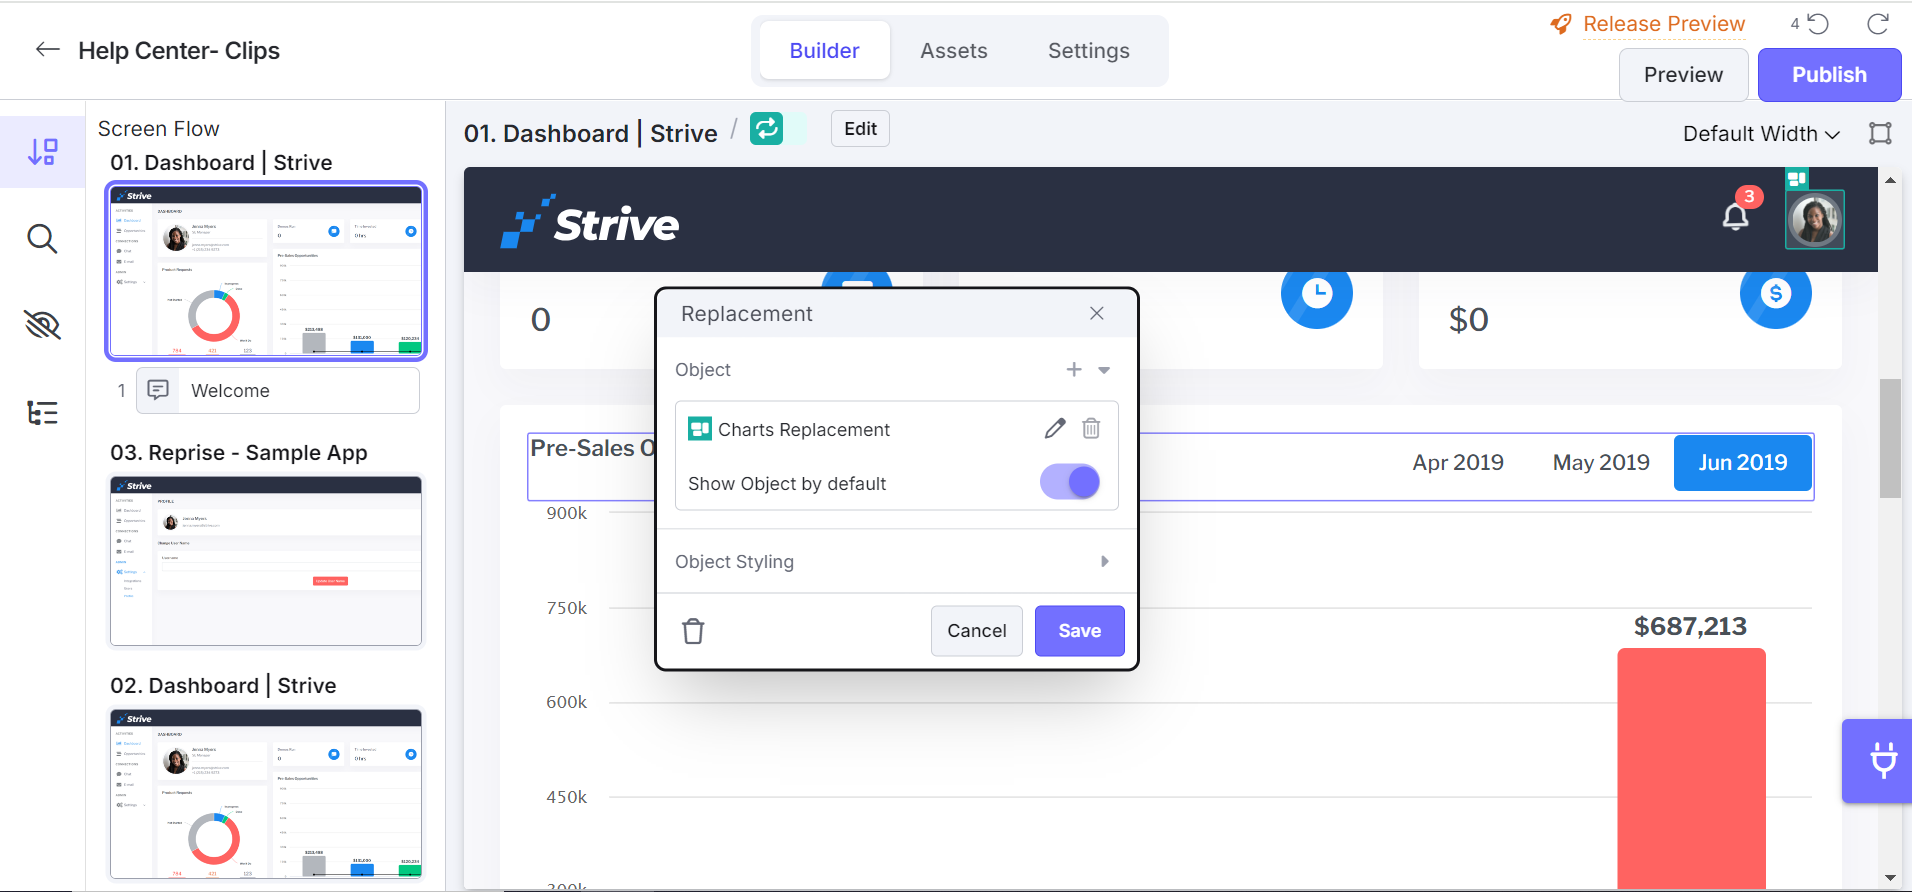Click the user avatar in Strive header

[1814, 220]
